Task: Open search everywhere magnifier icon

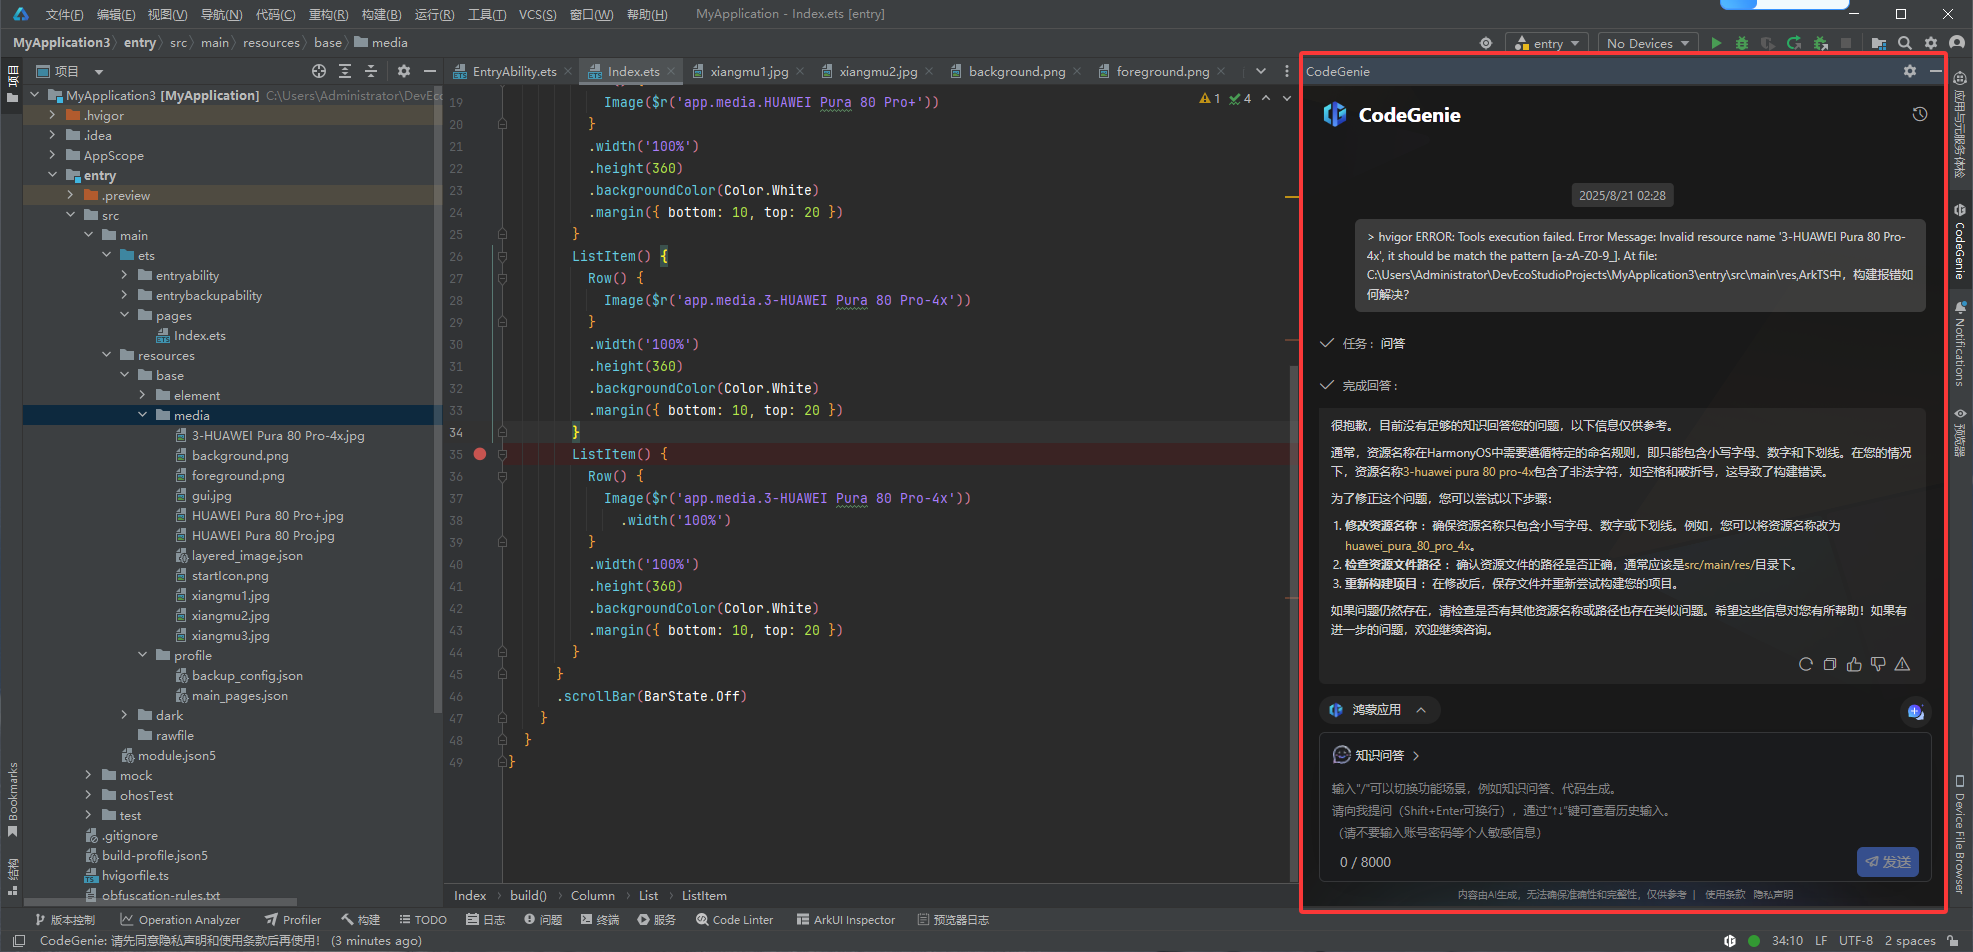Action: (1905, 43)
